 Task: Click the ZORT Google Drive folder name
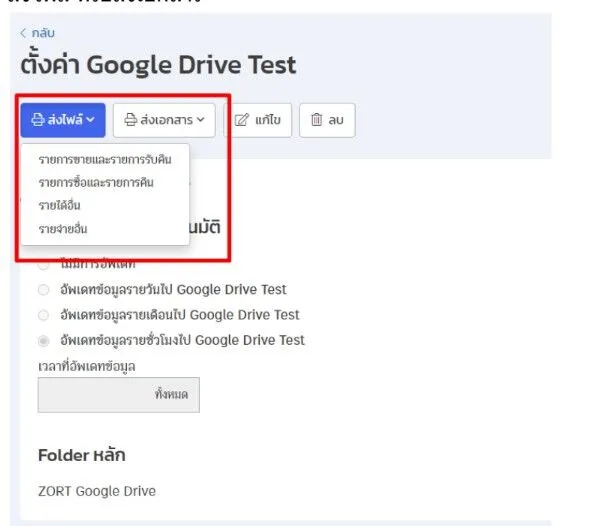[x=97, y=491]
